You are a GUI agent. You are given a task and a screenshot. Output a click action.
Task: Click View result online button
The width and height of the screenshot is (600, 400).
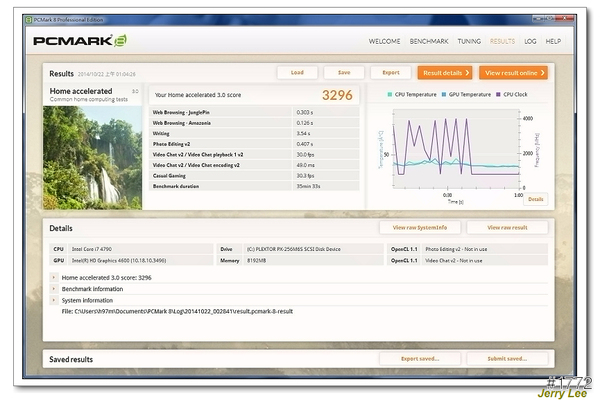click(x=514, y=73)
